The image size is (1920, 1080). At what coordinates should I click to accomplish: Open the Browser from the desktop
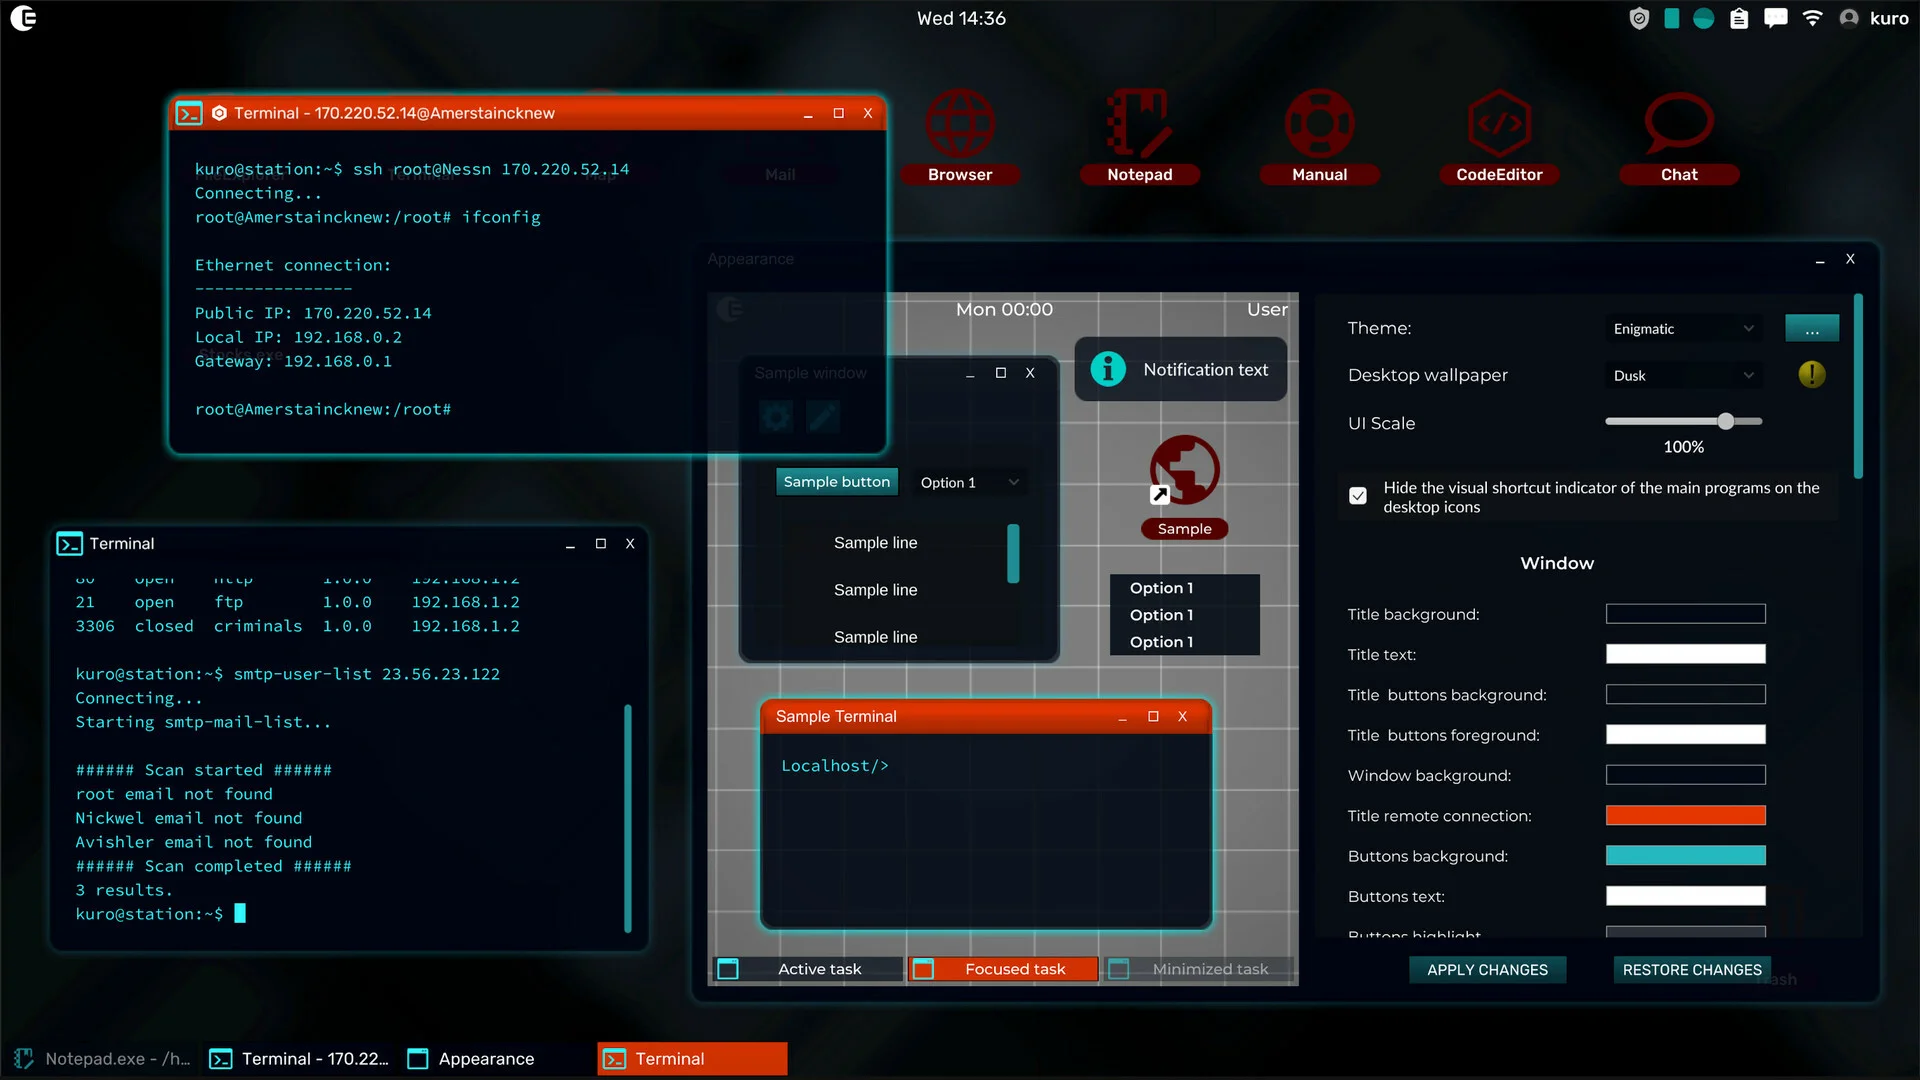tap(959, 127)
